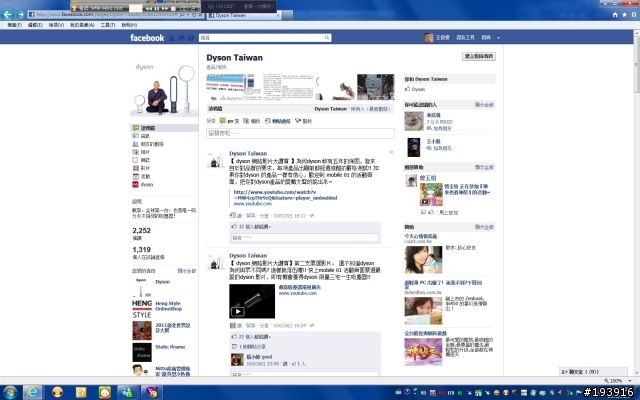Open the Facebook notifications globe icon
640x400 pixels.
click(x=191, y=38)
